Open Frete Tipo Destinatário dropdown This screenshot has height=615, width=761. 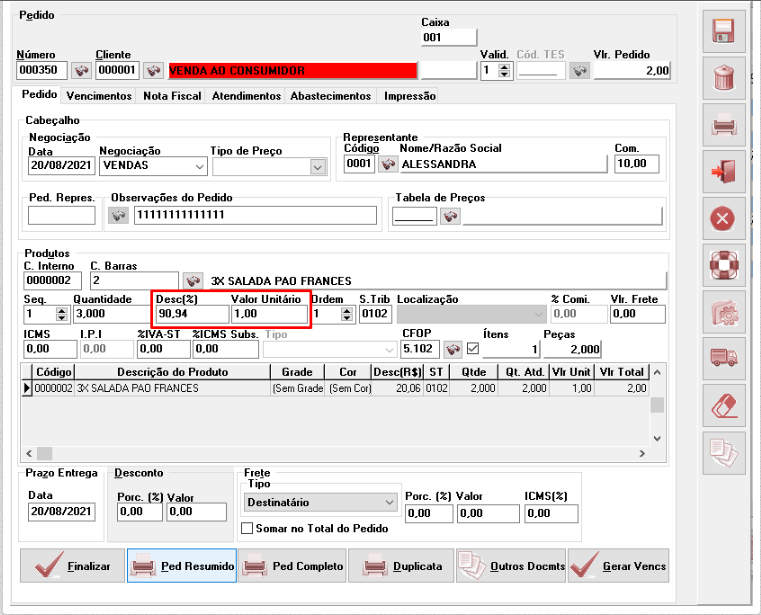(x=389, y=502)
